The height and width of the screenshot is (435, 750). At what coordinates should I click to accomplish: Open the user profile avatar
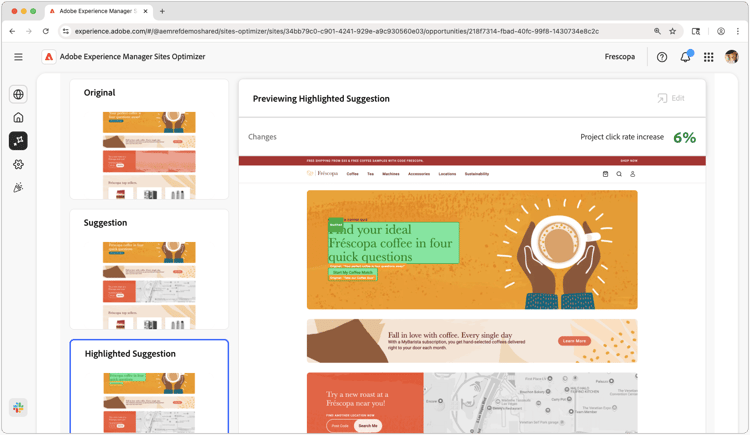pos(731,57)
